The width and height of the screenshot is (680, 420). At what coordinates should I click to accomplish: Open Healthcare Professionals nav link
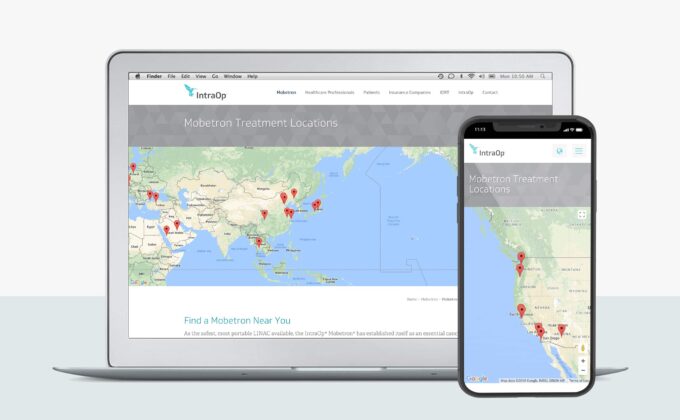[x=330, y=92]
